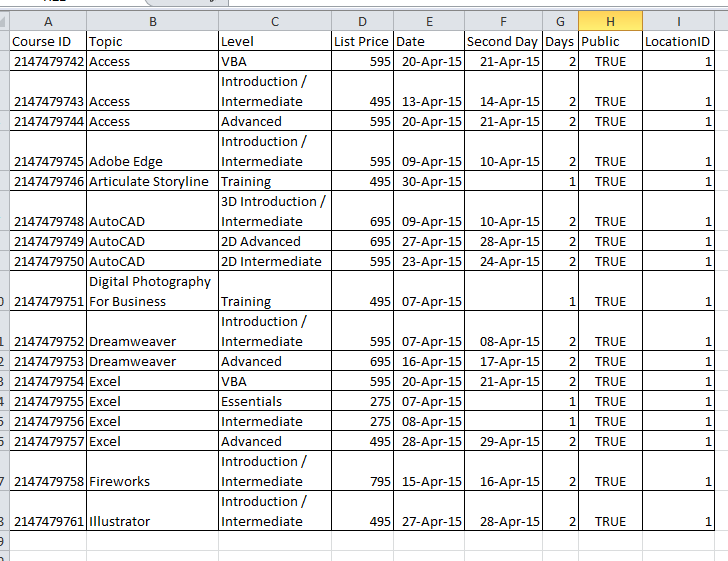Click the course ID 2147479742 cell
The height and width of the screenshot is (561, 728).
tap(48, 62)
